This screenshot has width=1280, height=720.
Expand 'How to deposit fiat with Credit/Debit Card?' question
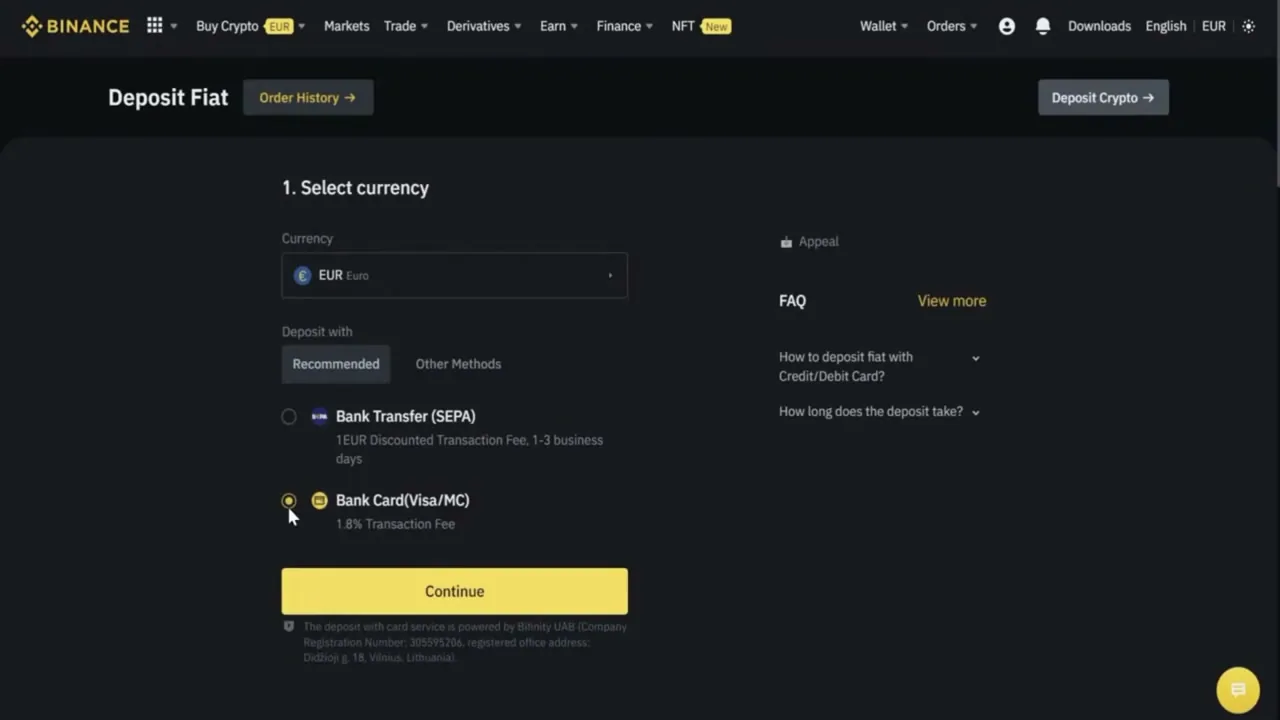pyautogui.click(x=879, y=366)
